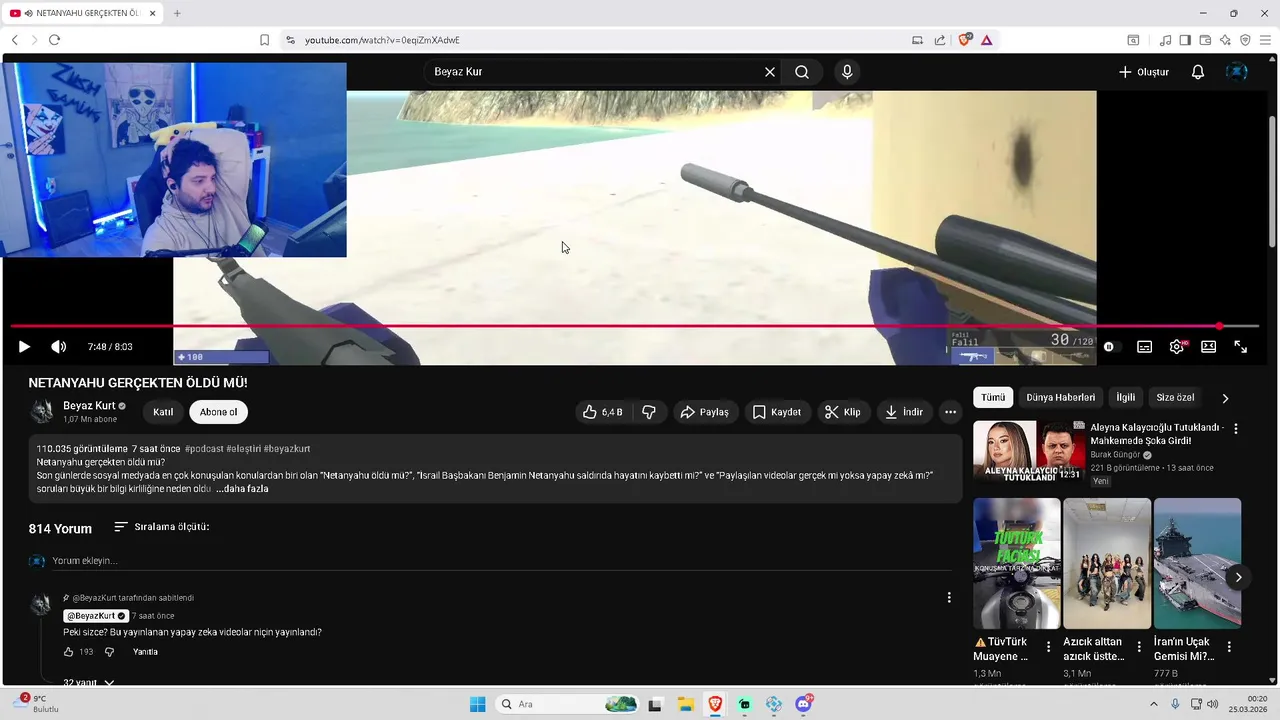Dislike the video with thumbs down

point(649,412)
